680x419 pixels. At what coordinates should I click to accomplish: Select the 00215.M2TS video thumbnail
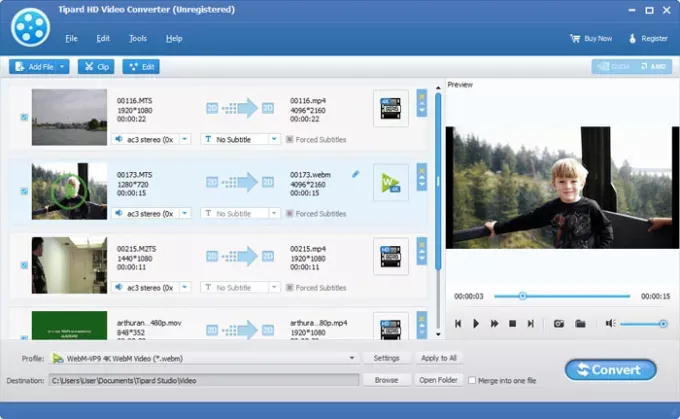69,265
